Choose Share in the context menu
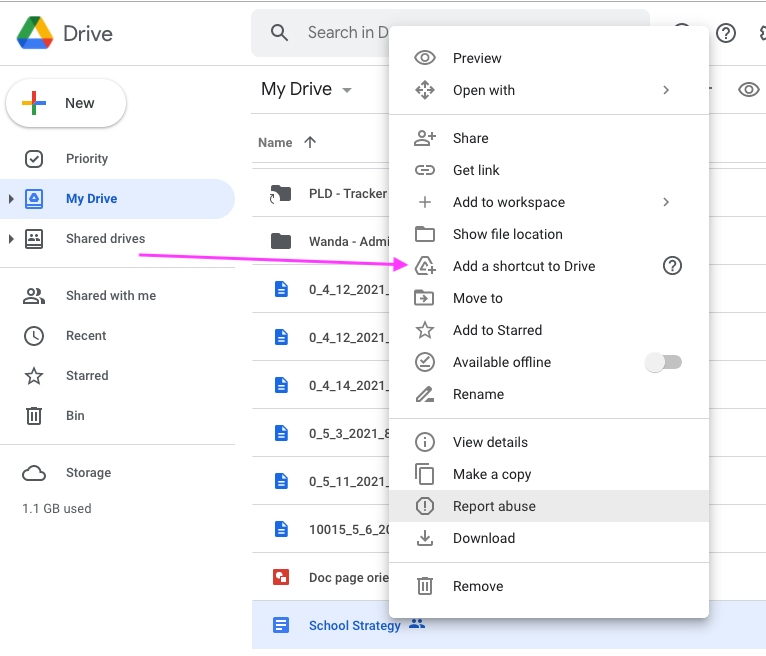This screenshot has height=656, width=766. 549,138
